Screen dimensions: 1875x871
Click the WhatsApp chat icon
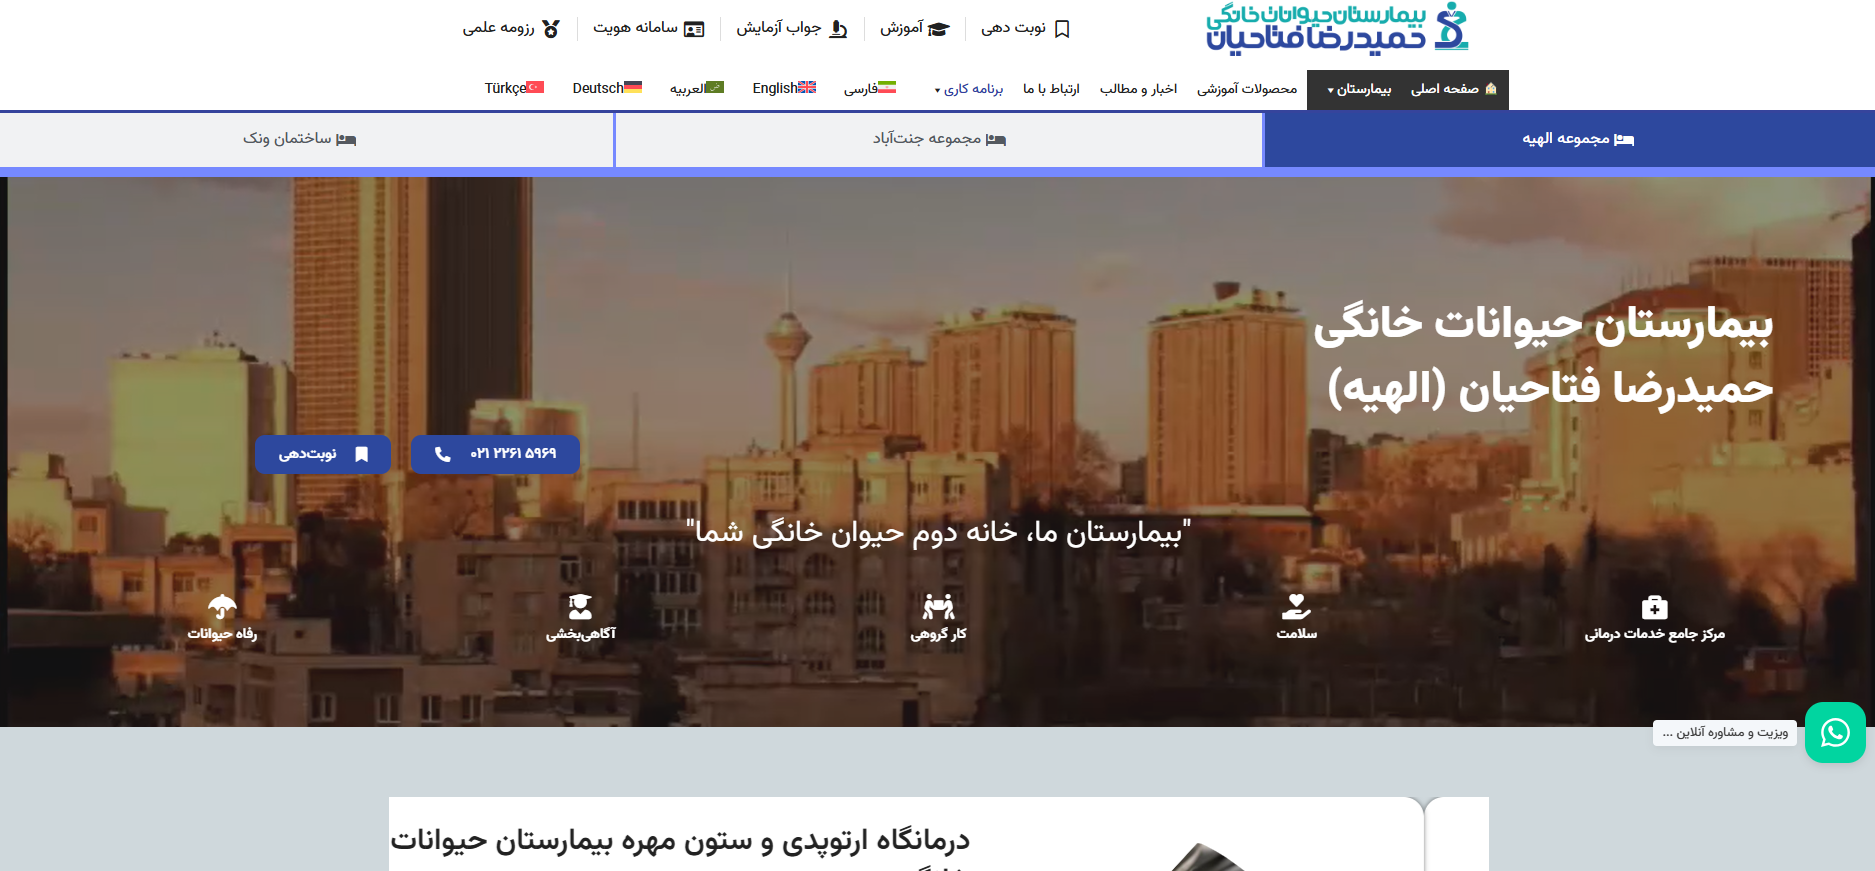[x=1835, y=733]
